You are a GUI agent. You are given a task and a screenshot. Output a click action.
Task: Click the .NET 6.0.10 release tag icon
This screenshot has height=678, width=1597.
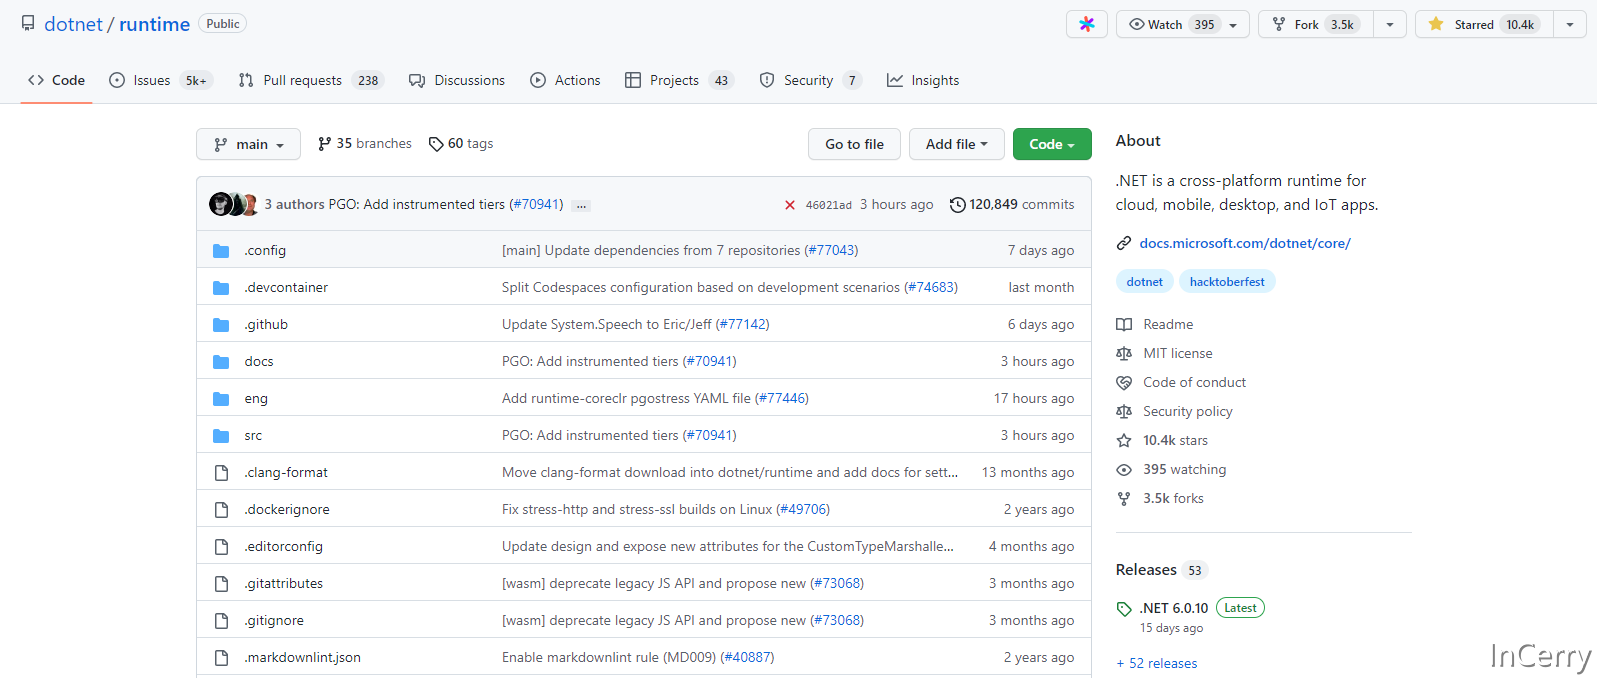pyautogui.click(x=1124, y=609)
